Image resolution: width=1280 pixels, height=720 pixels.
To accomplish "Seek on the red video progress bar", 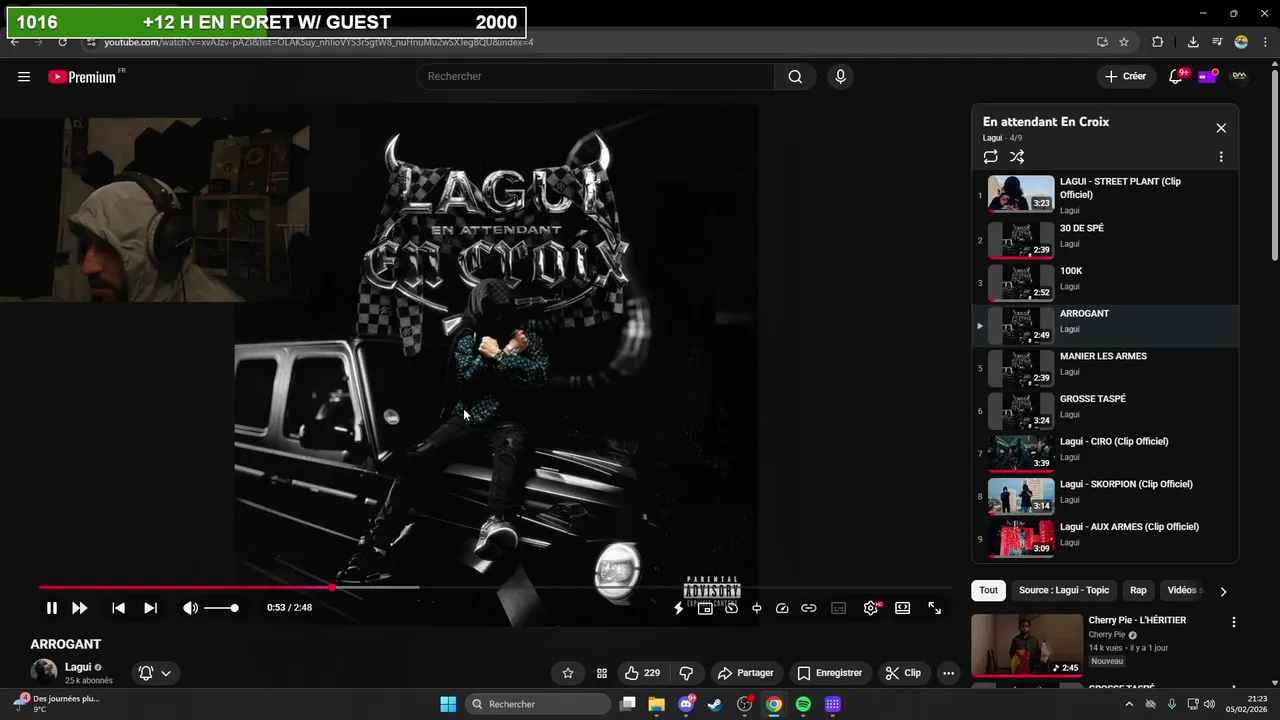I will pos(495,588).
